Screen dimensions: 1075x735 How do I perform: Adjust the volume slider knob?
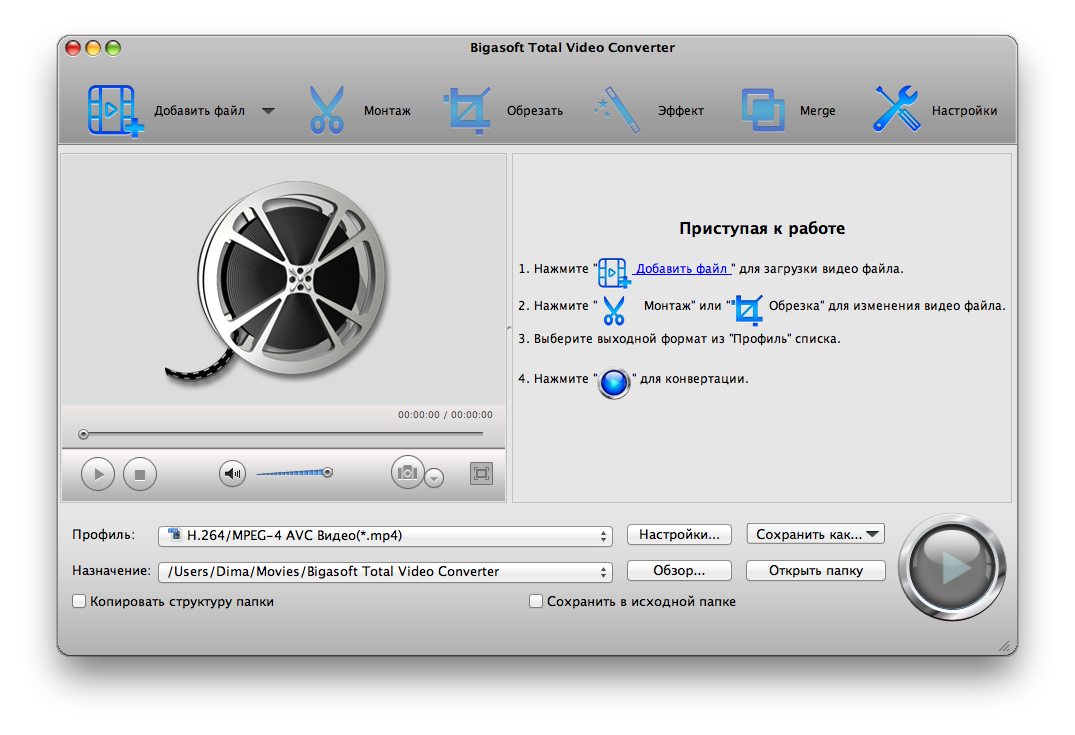328,472
